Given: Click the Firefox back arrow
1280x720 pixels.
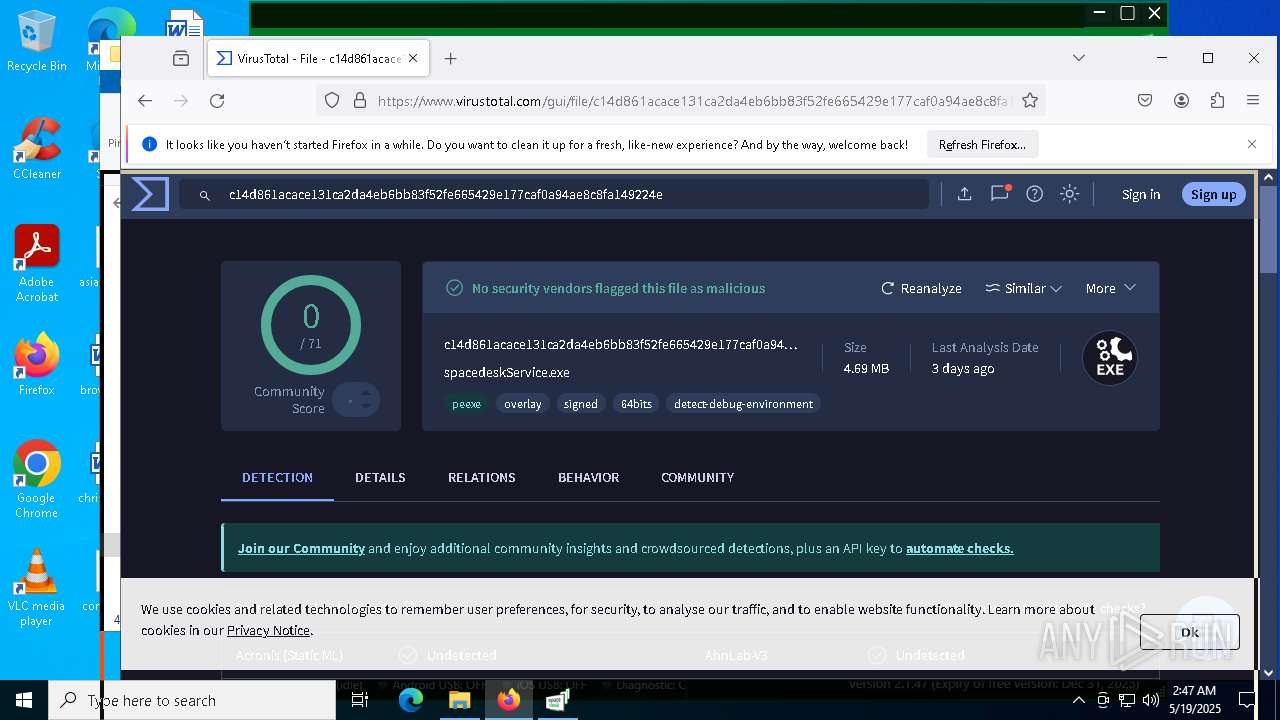Looking at the screenshot, I should click(145, 100).
